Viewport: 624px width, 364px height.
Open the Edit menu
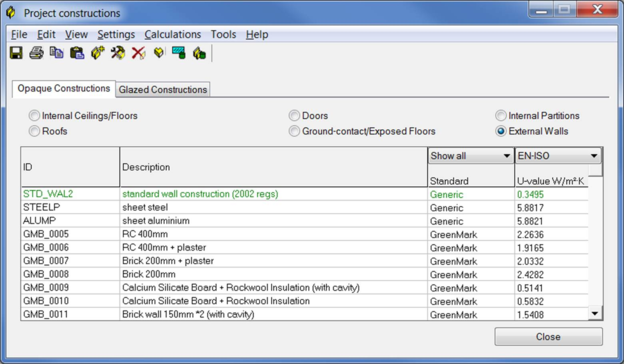click(x=46, y=35)
